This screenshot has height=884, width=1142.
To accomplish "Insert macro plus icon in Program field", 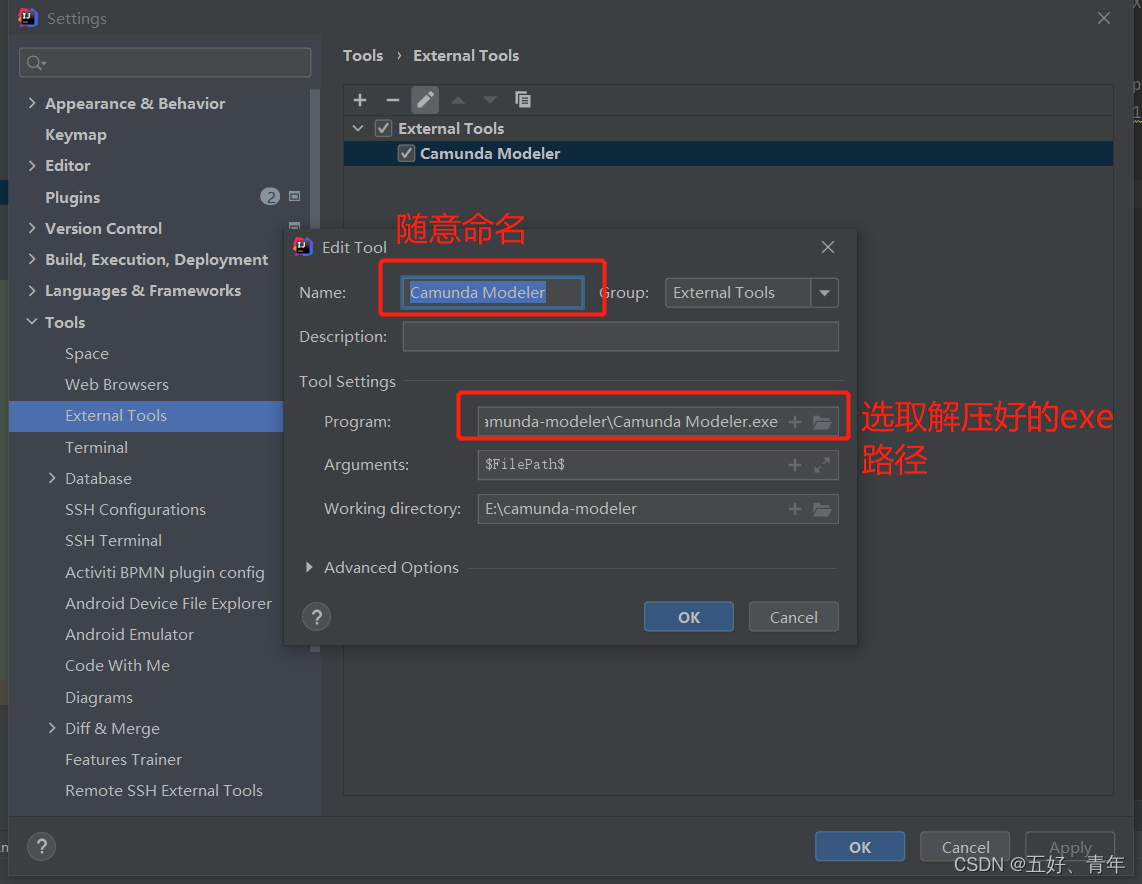I will tap(795, 422).
